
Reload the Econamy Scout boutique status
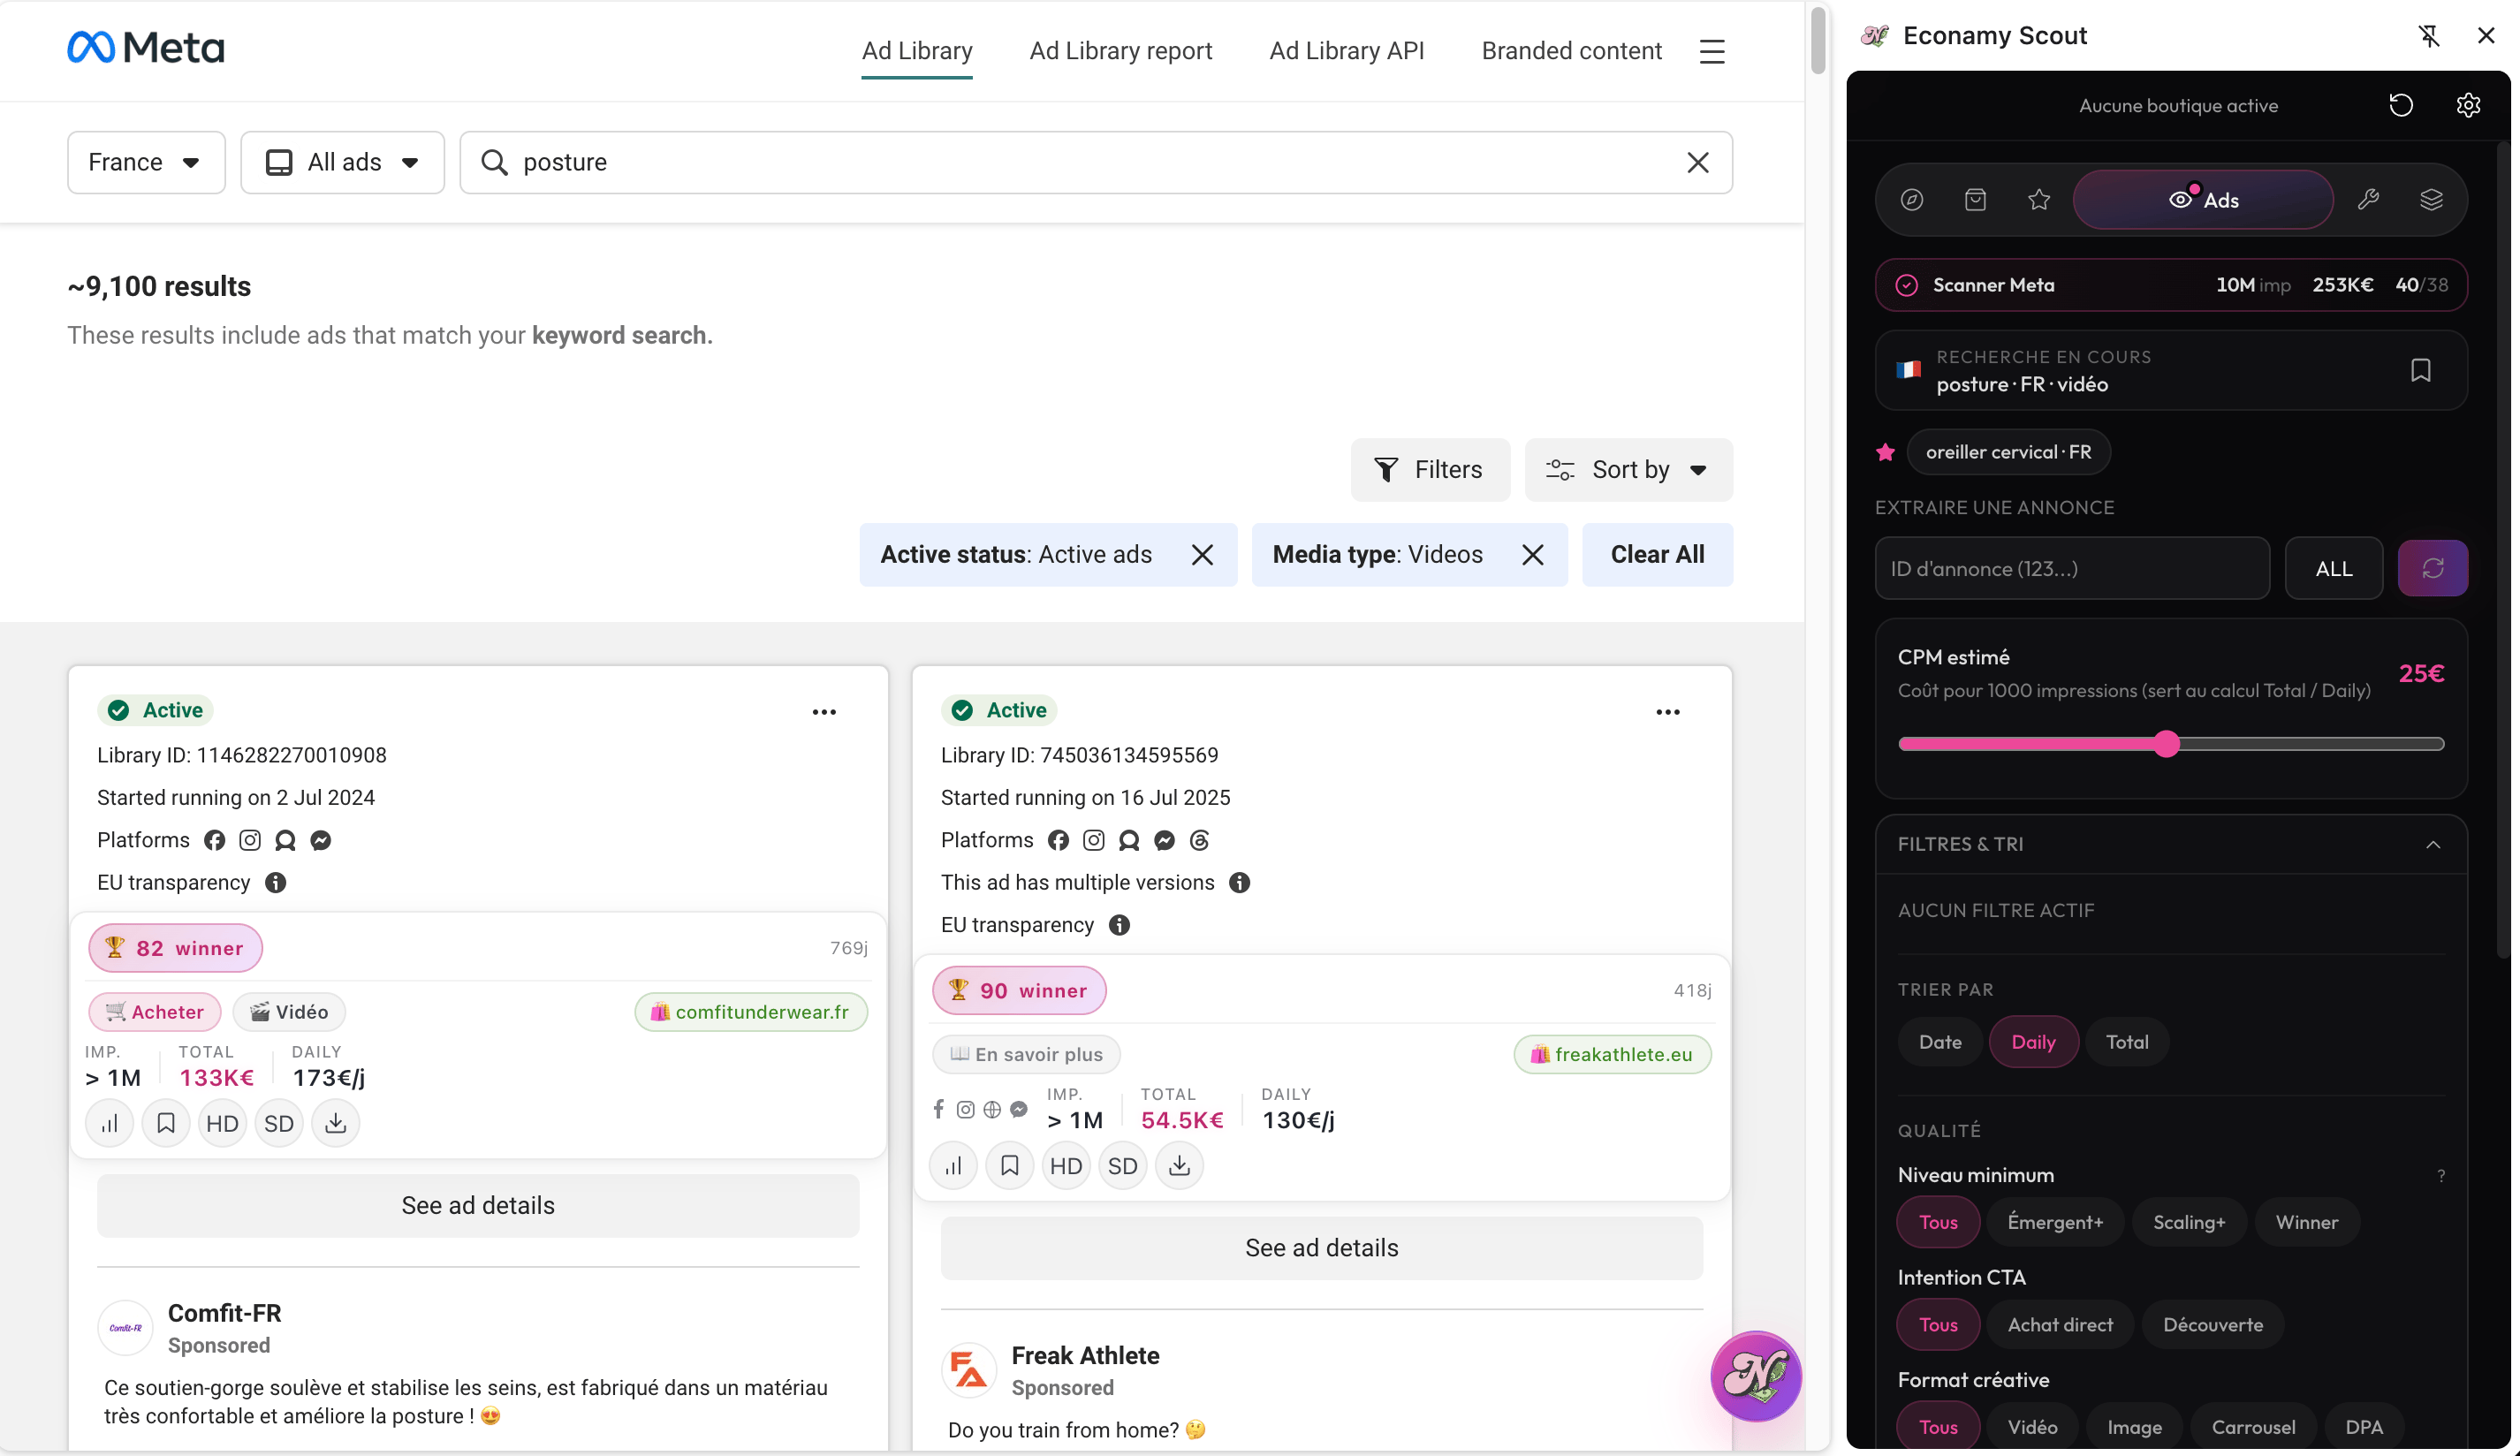click(2401, 106)
